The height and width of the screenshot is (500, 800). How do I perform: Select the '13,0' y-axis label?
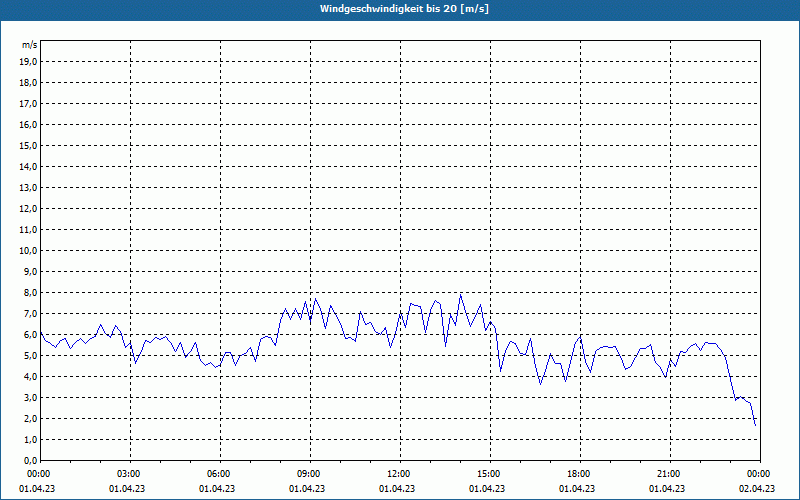point(27,188)
